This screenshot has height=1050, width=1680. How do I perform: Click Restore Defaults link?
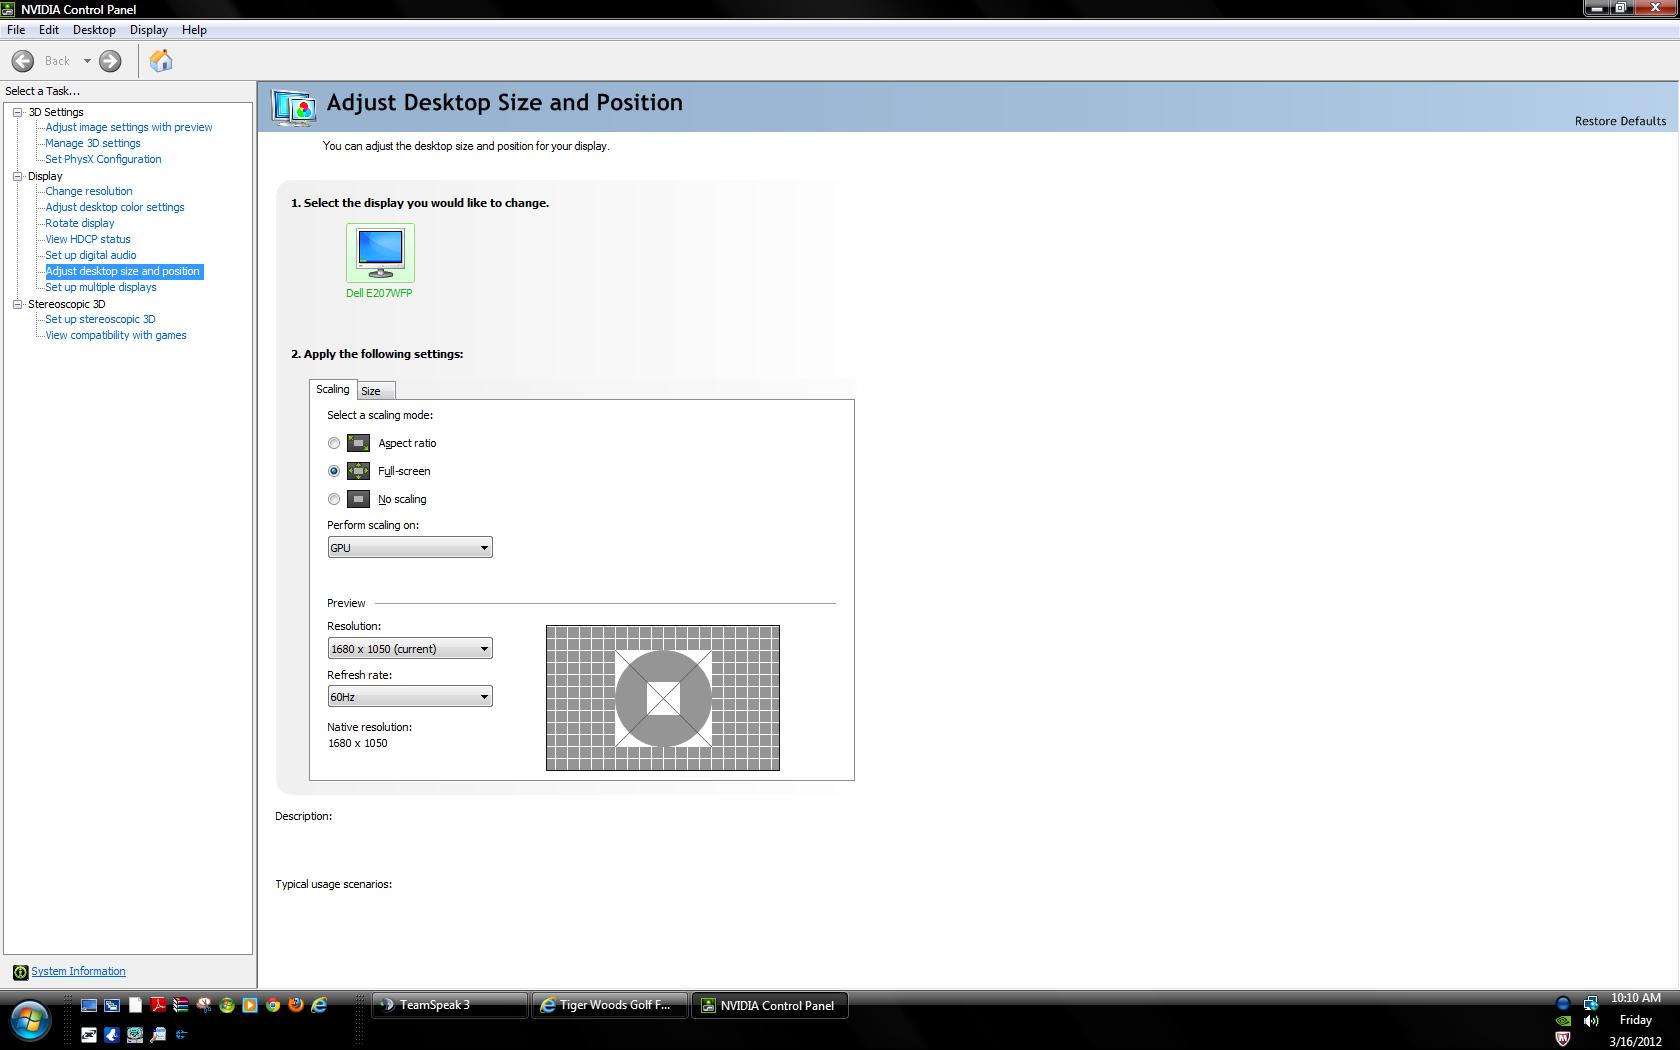click(1620, 121)
